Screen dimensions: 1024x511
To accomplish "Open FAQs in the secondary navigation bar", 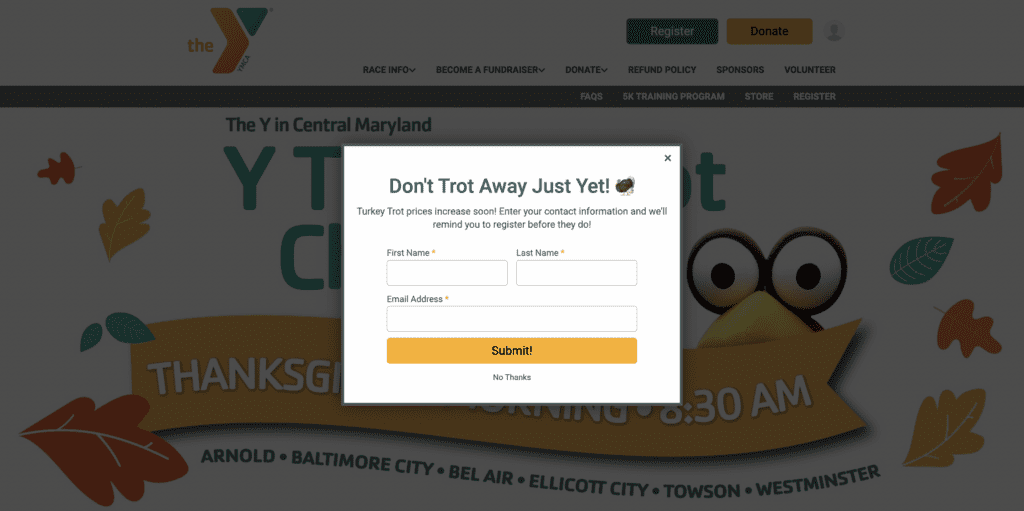I will (x=591, y=97).
